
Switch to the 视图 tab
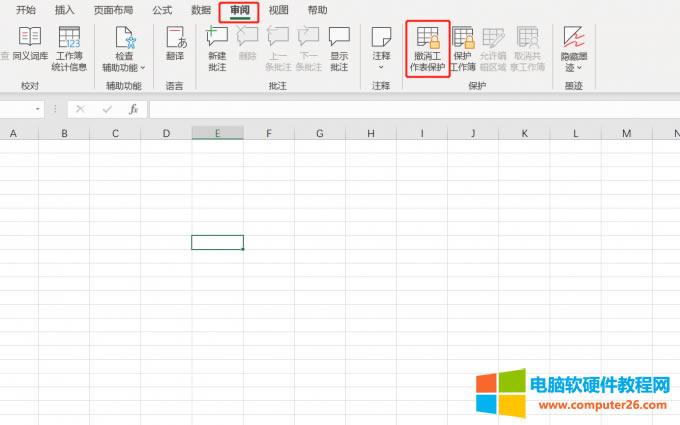tap(278, 10)
